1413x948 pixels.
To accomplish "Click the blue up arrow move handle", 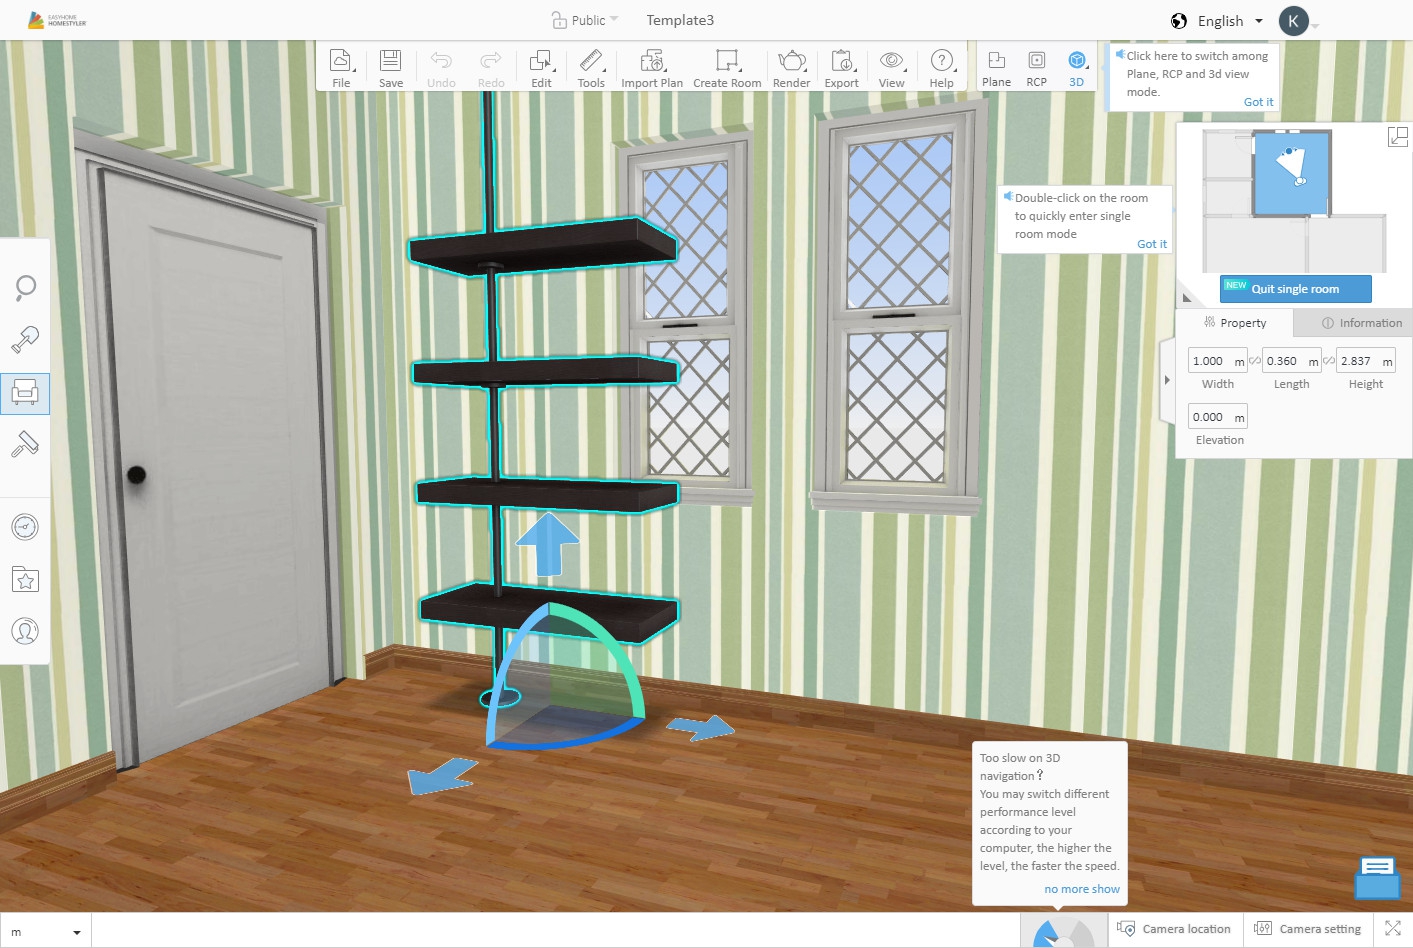I will 547,544.
